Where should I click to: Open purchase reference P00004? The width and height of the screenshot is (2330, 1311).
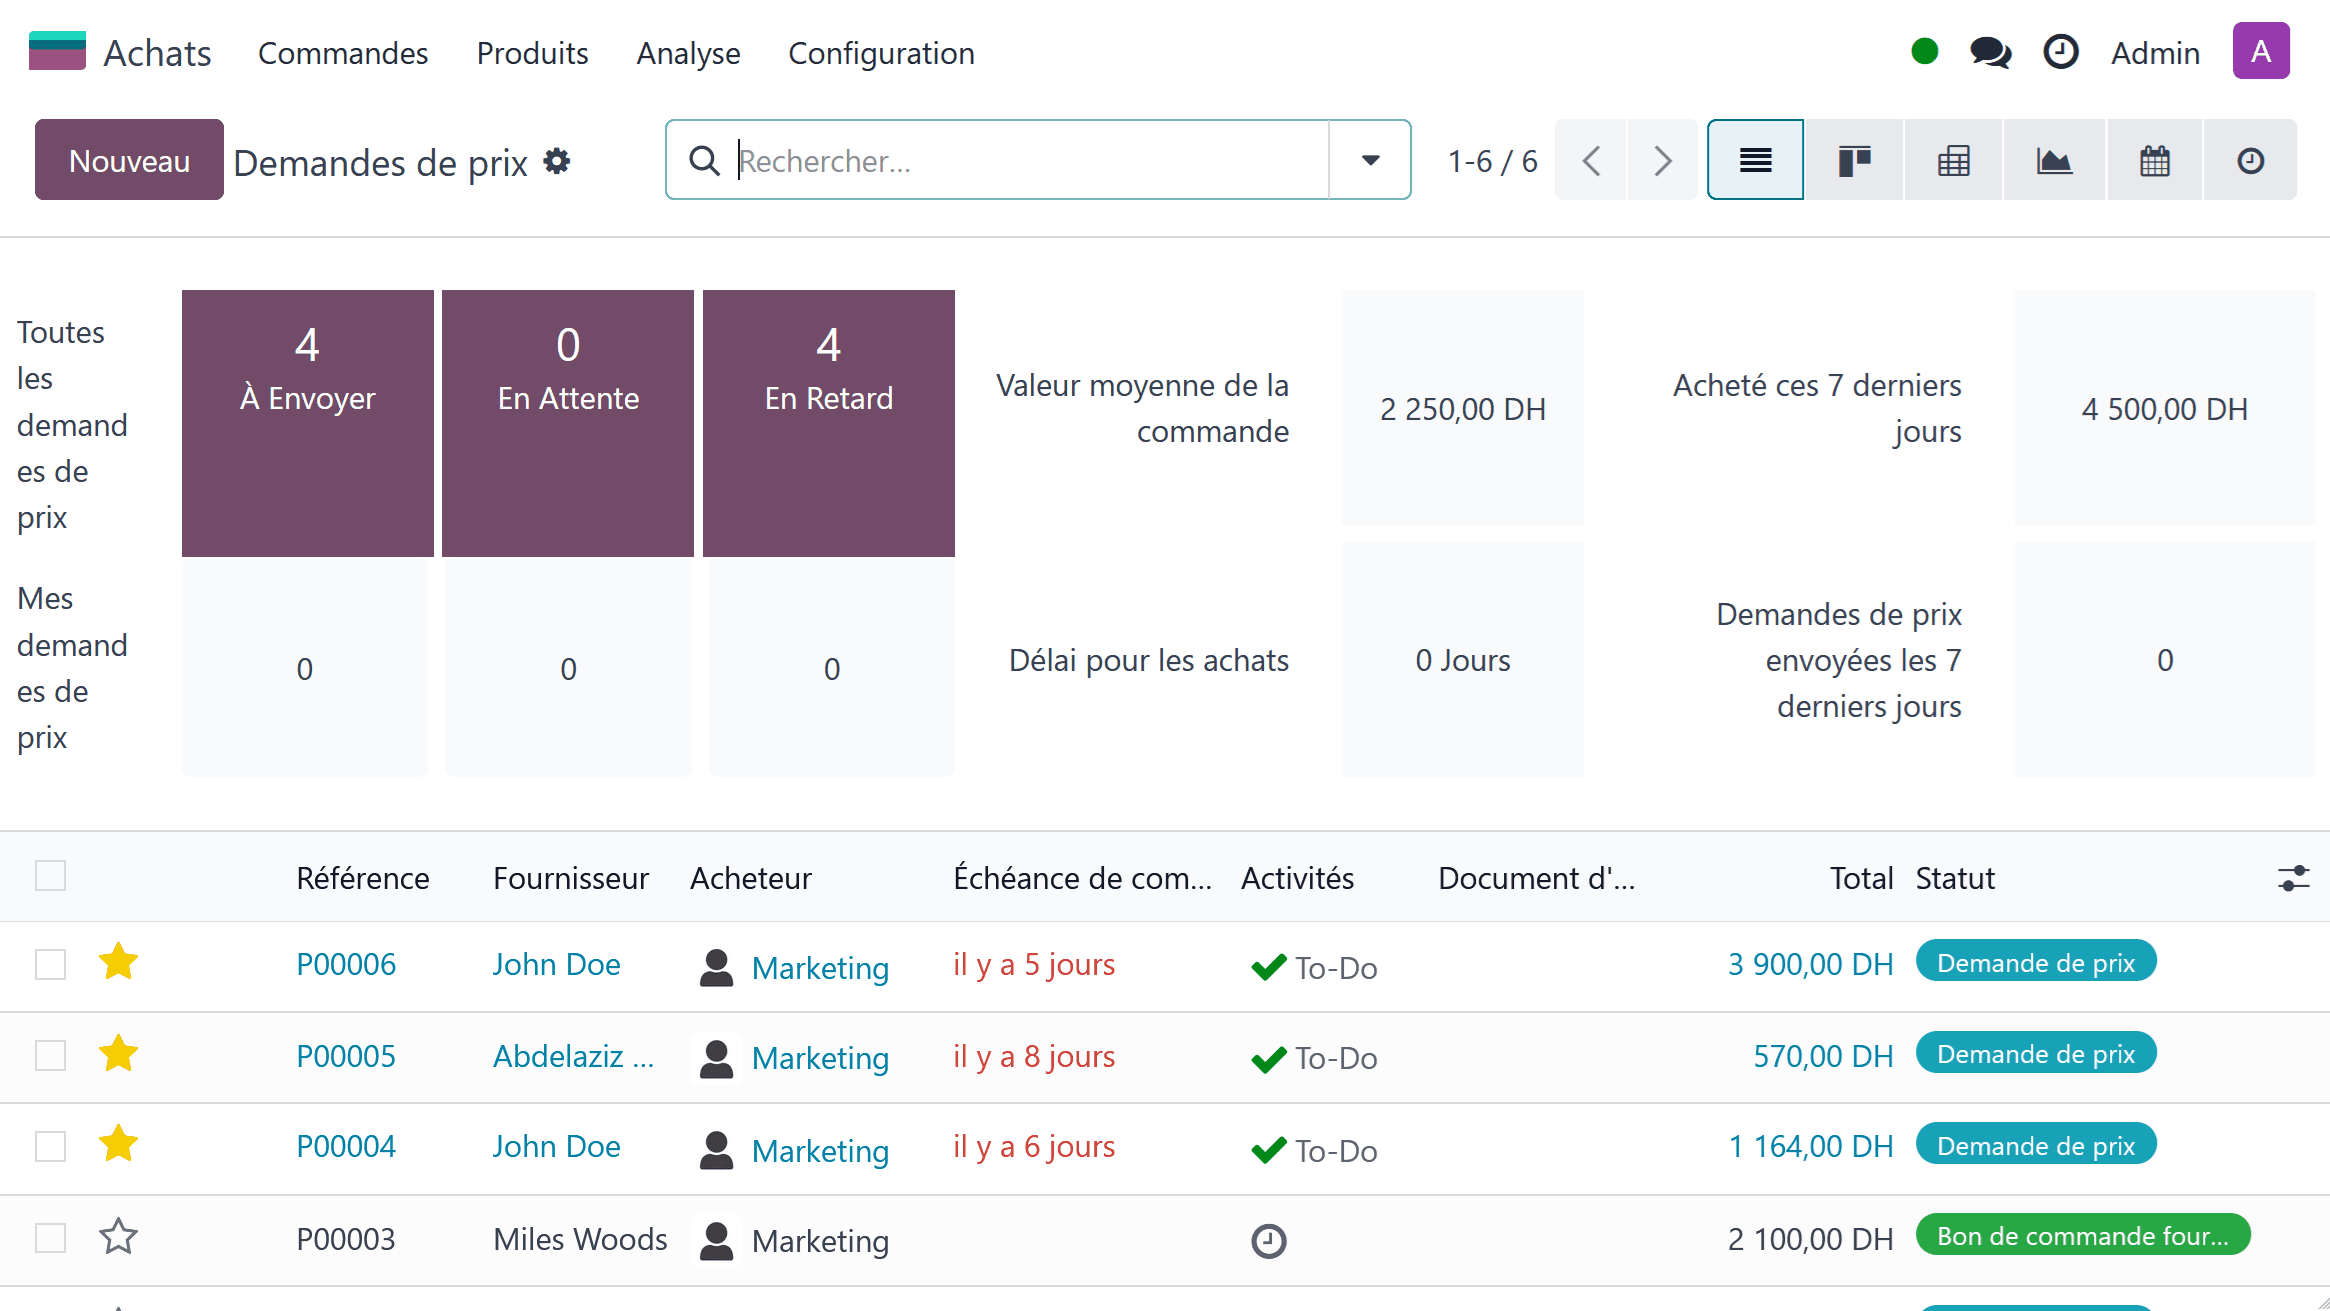[346, 1146]
